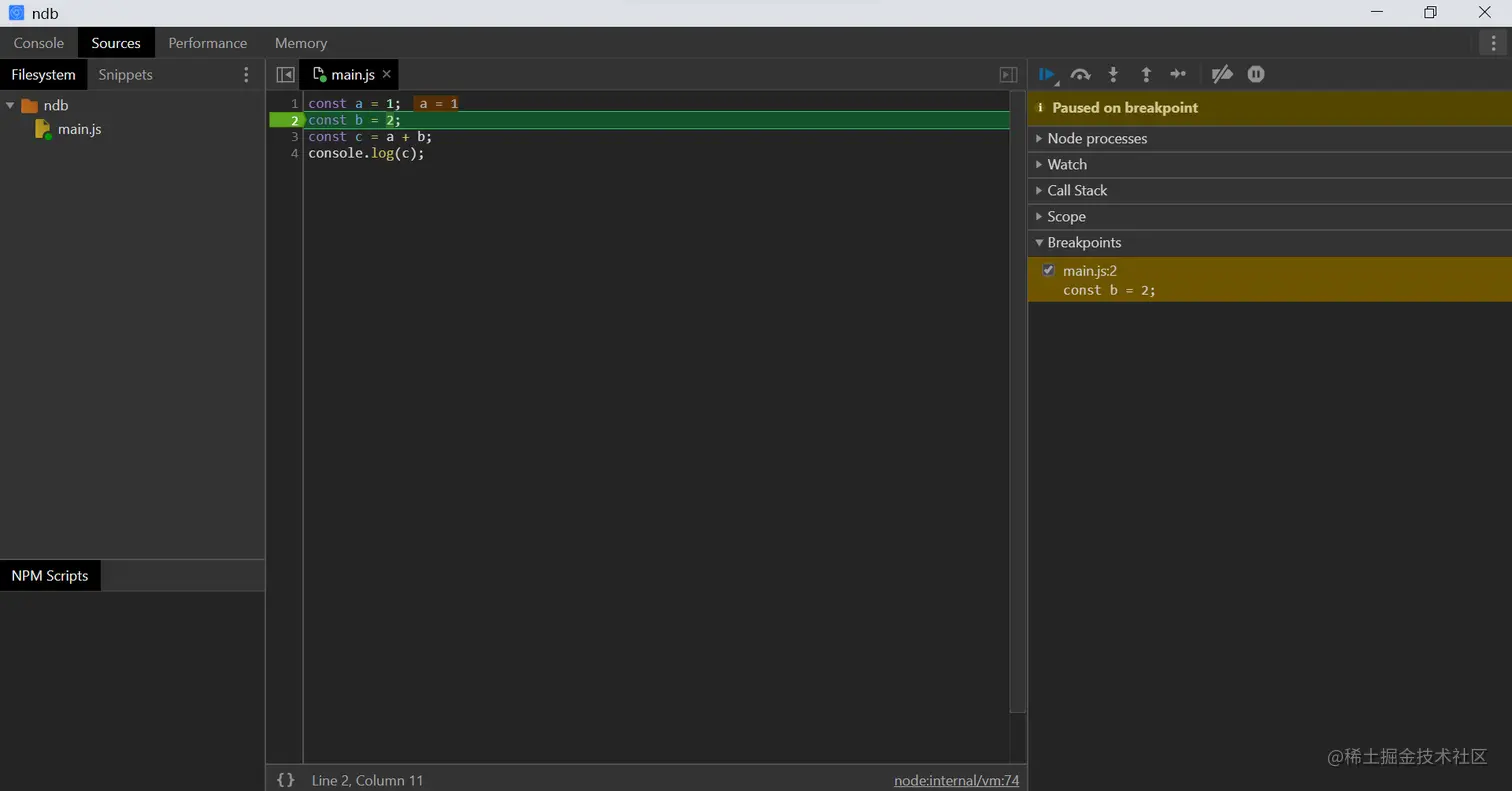Switch to the Console tab

[39, 43]
